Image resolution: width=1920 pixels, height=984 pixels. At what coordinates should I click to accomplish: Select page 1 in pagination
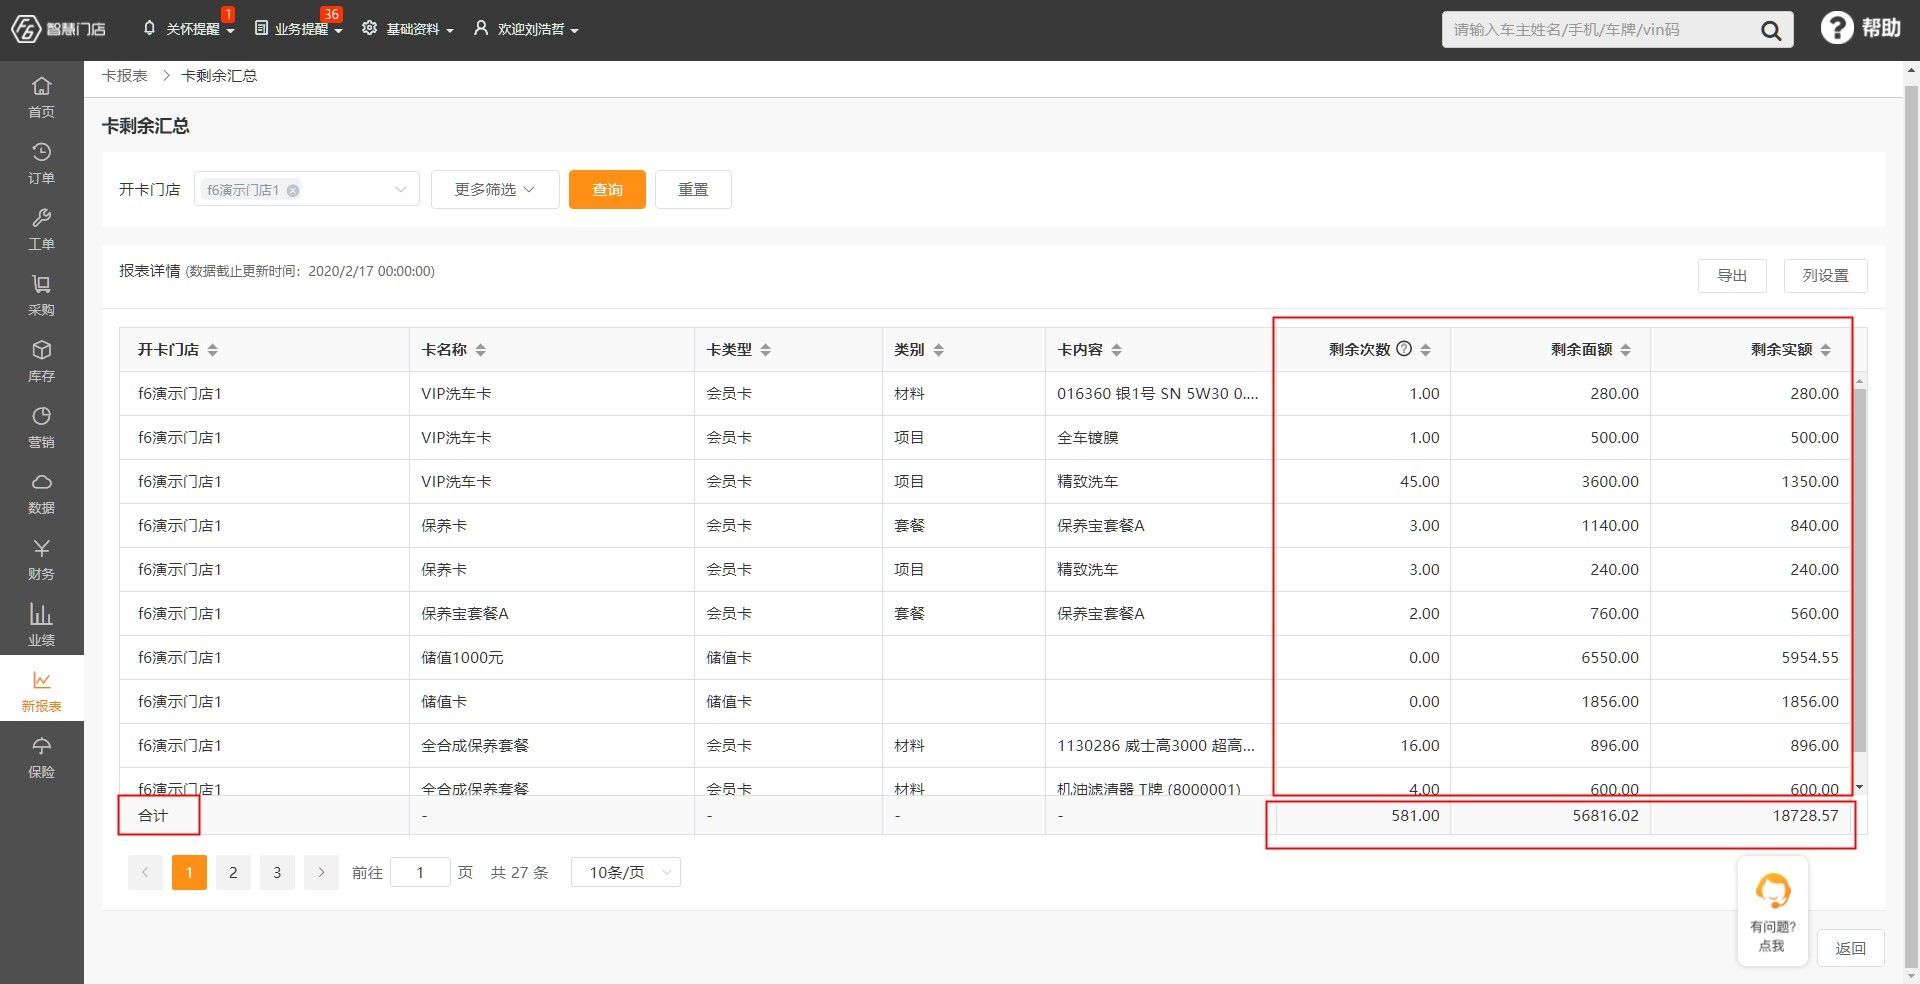click(189, 872)
